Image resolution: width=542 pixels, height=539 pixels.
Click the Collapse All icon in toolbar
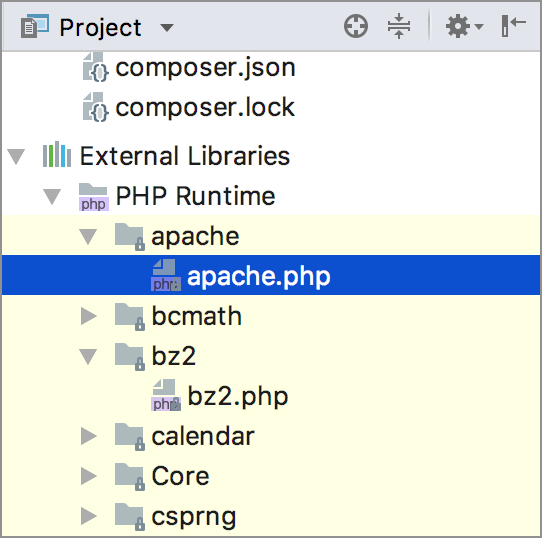tap(399, 26)
